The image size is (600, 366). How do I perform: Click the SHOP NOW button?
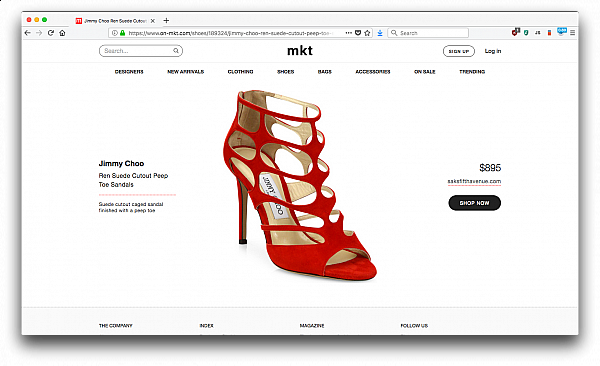point(474,203)
